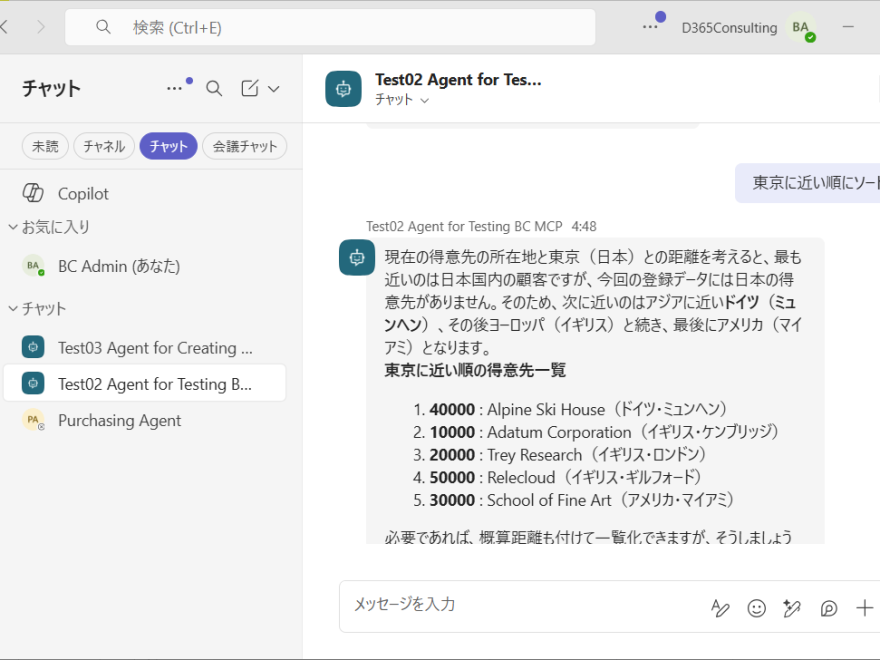This screenshot has width=880, height=660.
Task: Click the text format icon in composer
Action: click(720, 608)
